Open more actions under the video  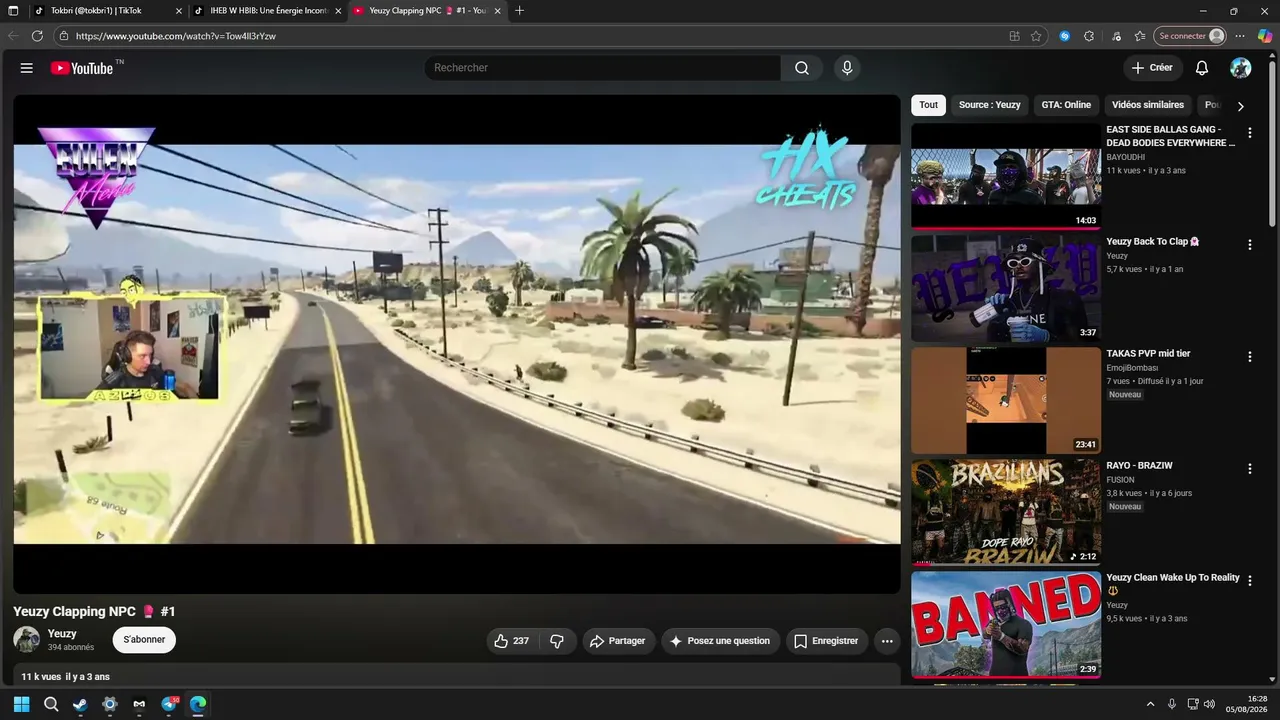click(887, 641)
